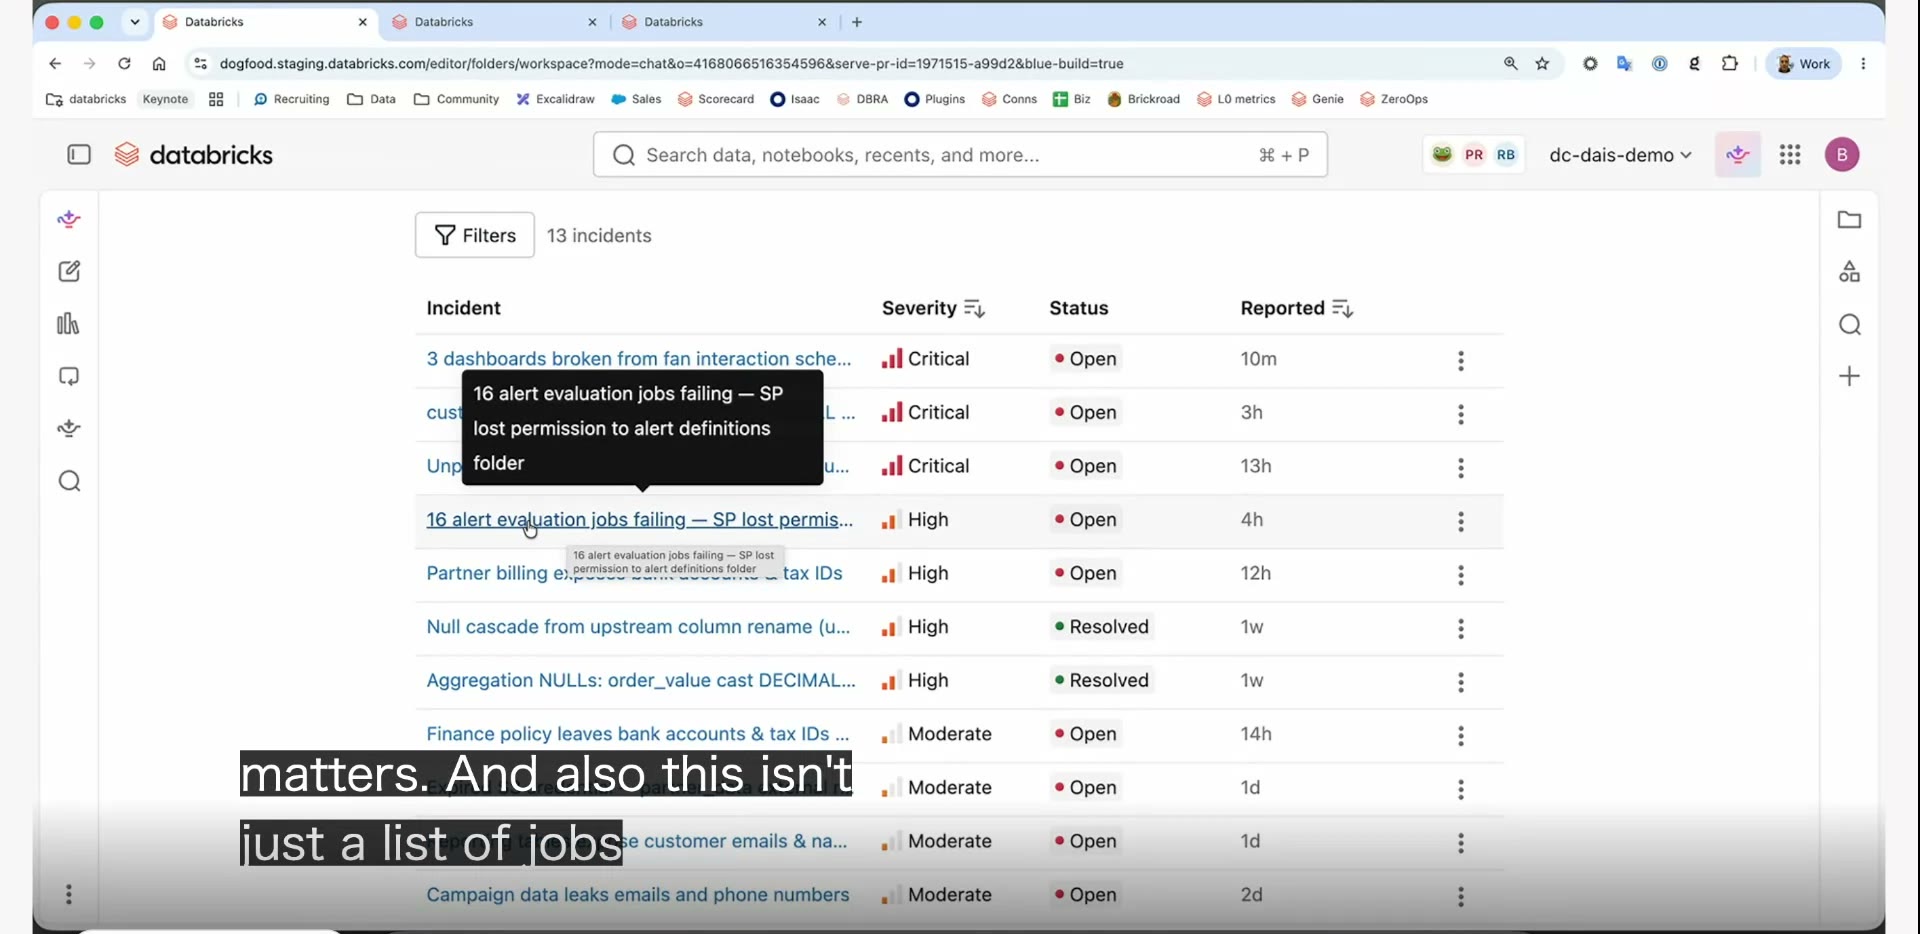This screenshot has width=1920, height=934.
Task: Open the Recruiting bookmark
Action: (x=292, y=100)
